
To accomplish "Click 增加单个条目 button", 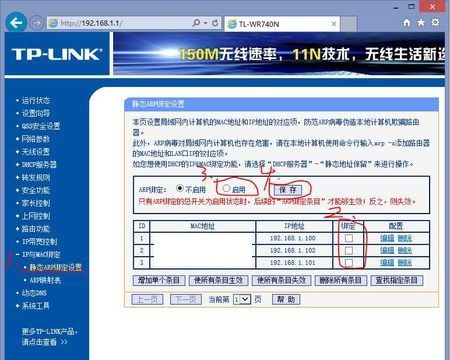I will 159,280.
